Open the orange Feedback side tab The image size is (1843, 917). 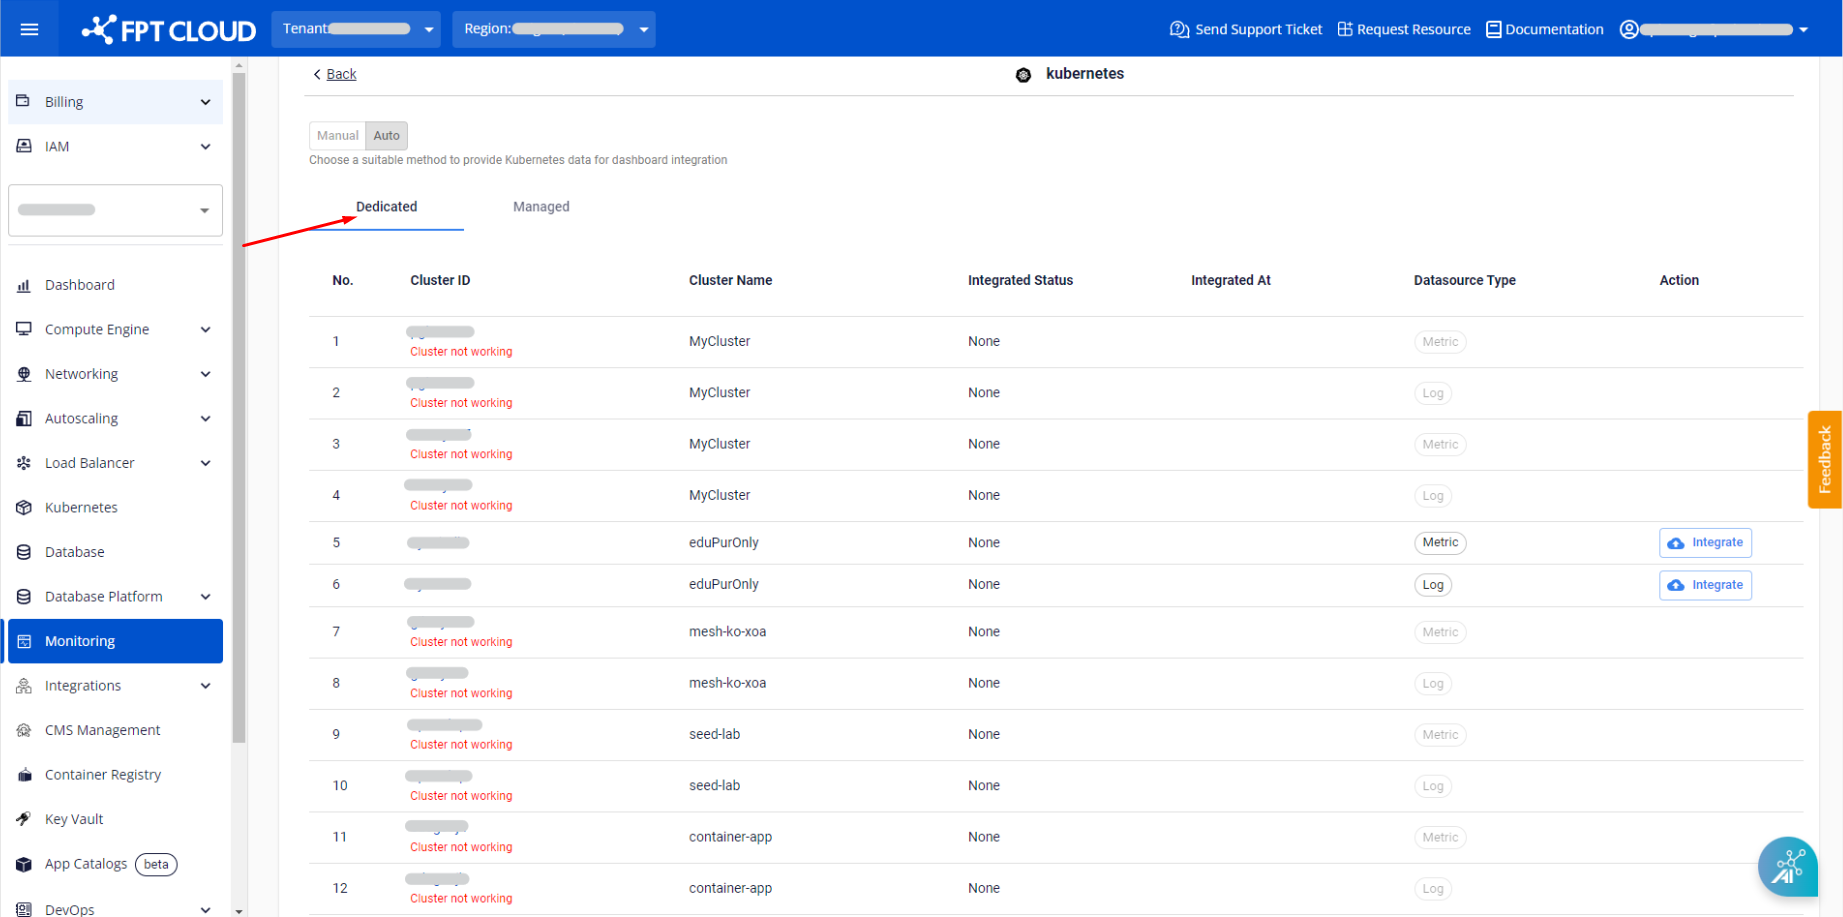1824,460
